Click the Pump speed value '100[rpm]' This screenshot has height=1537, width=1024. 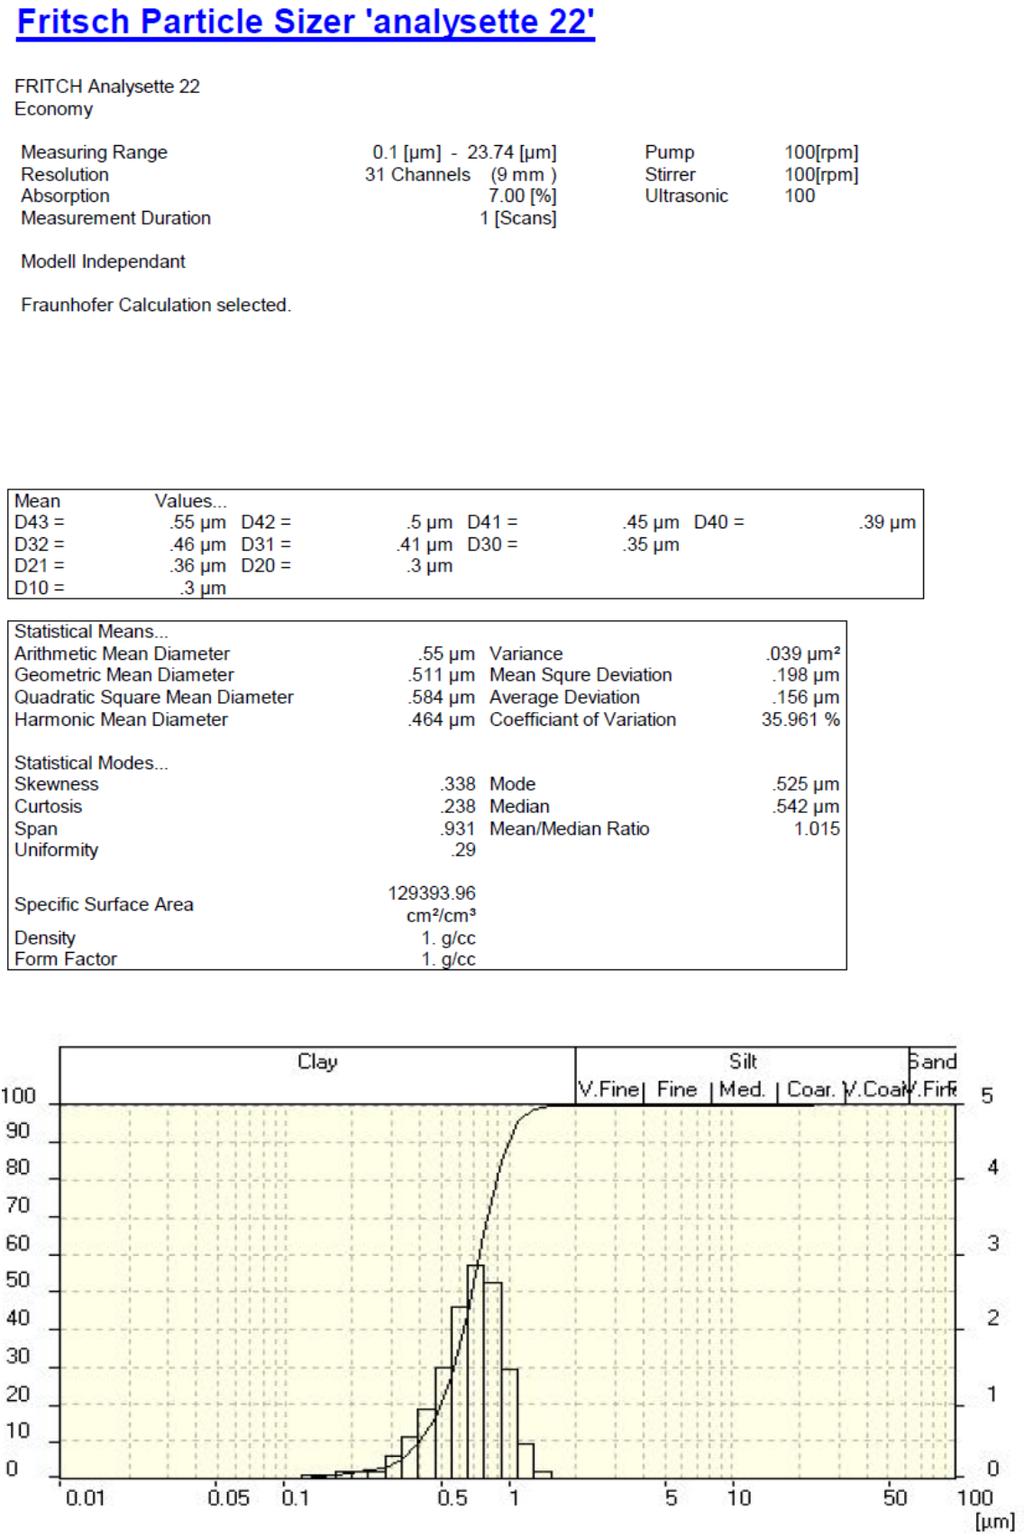(821, 152)
